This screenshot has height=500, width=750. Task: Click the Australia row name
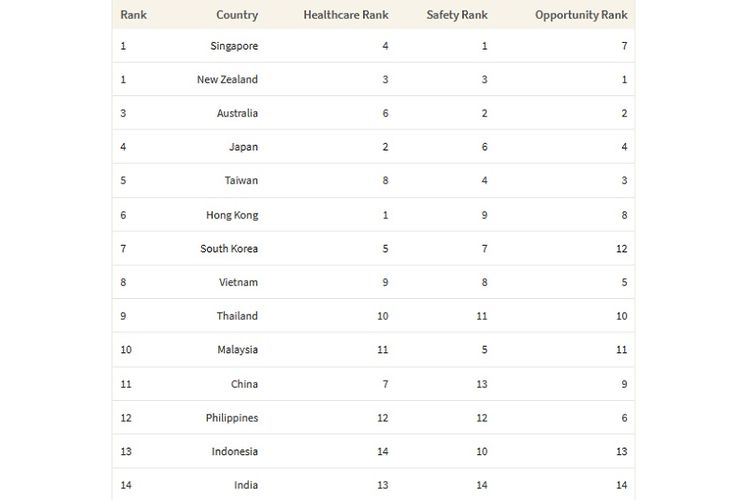pos(237,113)
